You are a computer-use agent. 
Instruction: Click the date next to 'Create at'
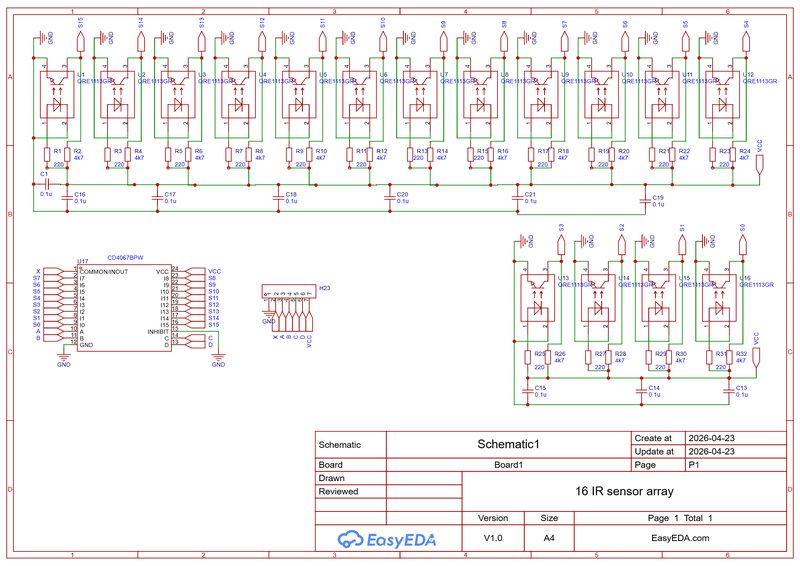point(712,438)
